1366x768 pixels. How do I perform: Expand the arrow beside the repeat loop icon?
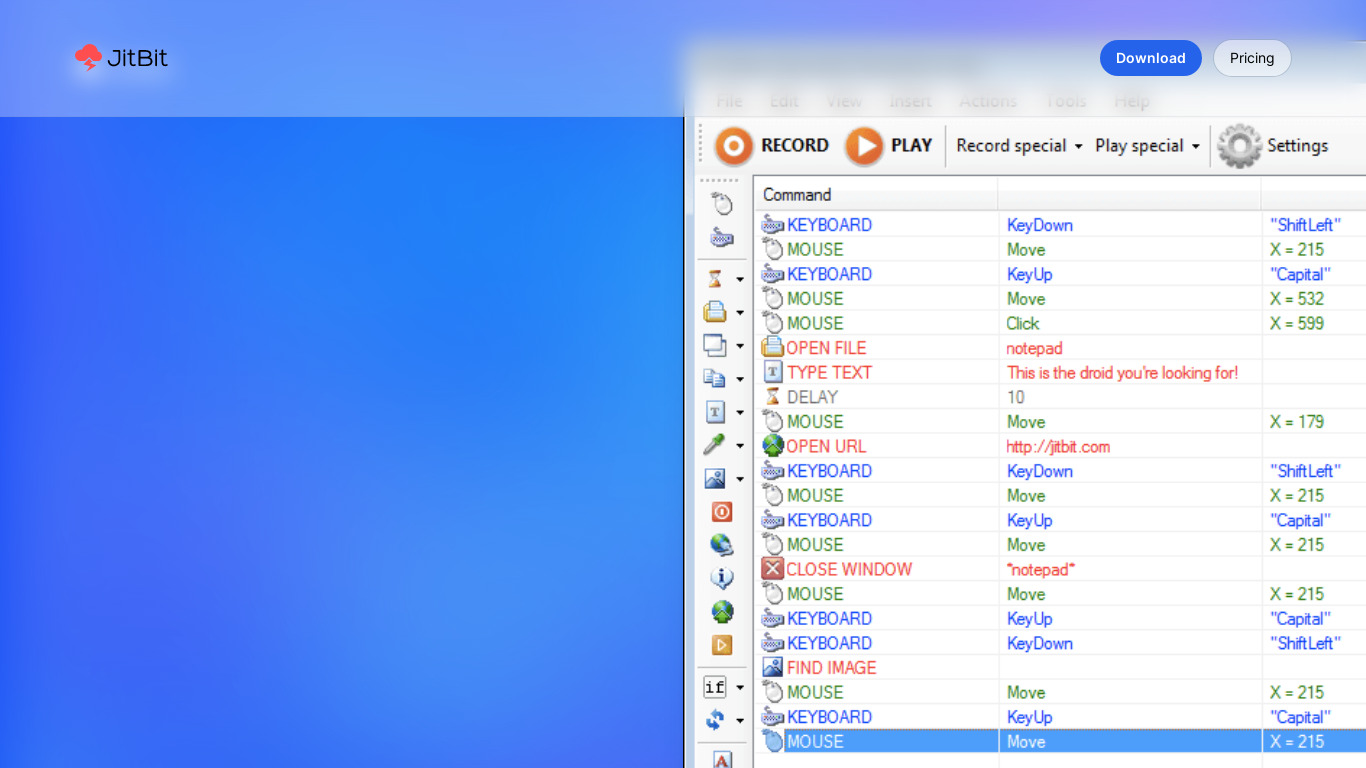pos(740,720)
